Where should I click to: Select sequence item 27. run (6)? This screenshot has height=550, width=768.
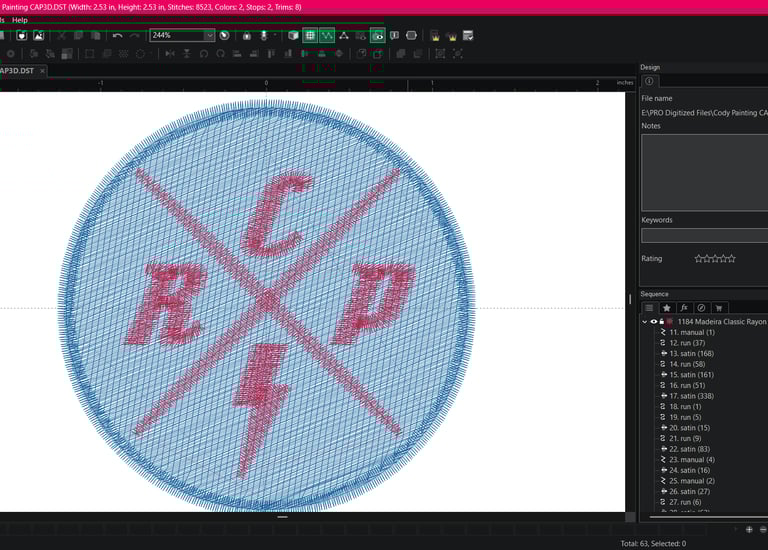tap(685, 502)
